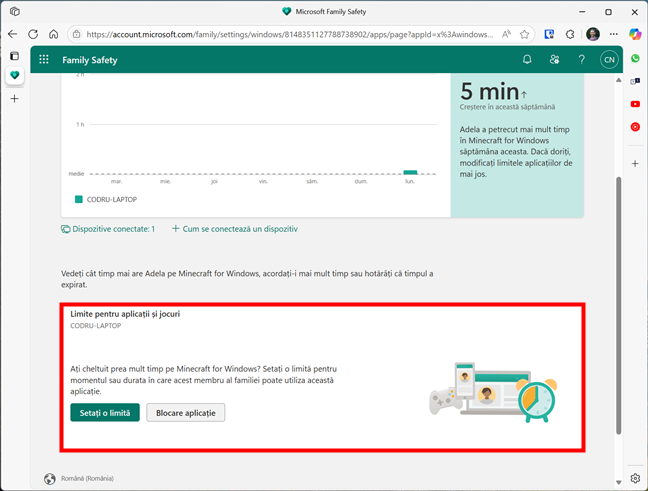Open the family members icon
Image resolution: width=648 pixels, height=491 pixels.
click(x=554, y=60)
